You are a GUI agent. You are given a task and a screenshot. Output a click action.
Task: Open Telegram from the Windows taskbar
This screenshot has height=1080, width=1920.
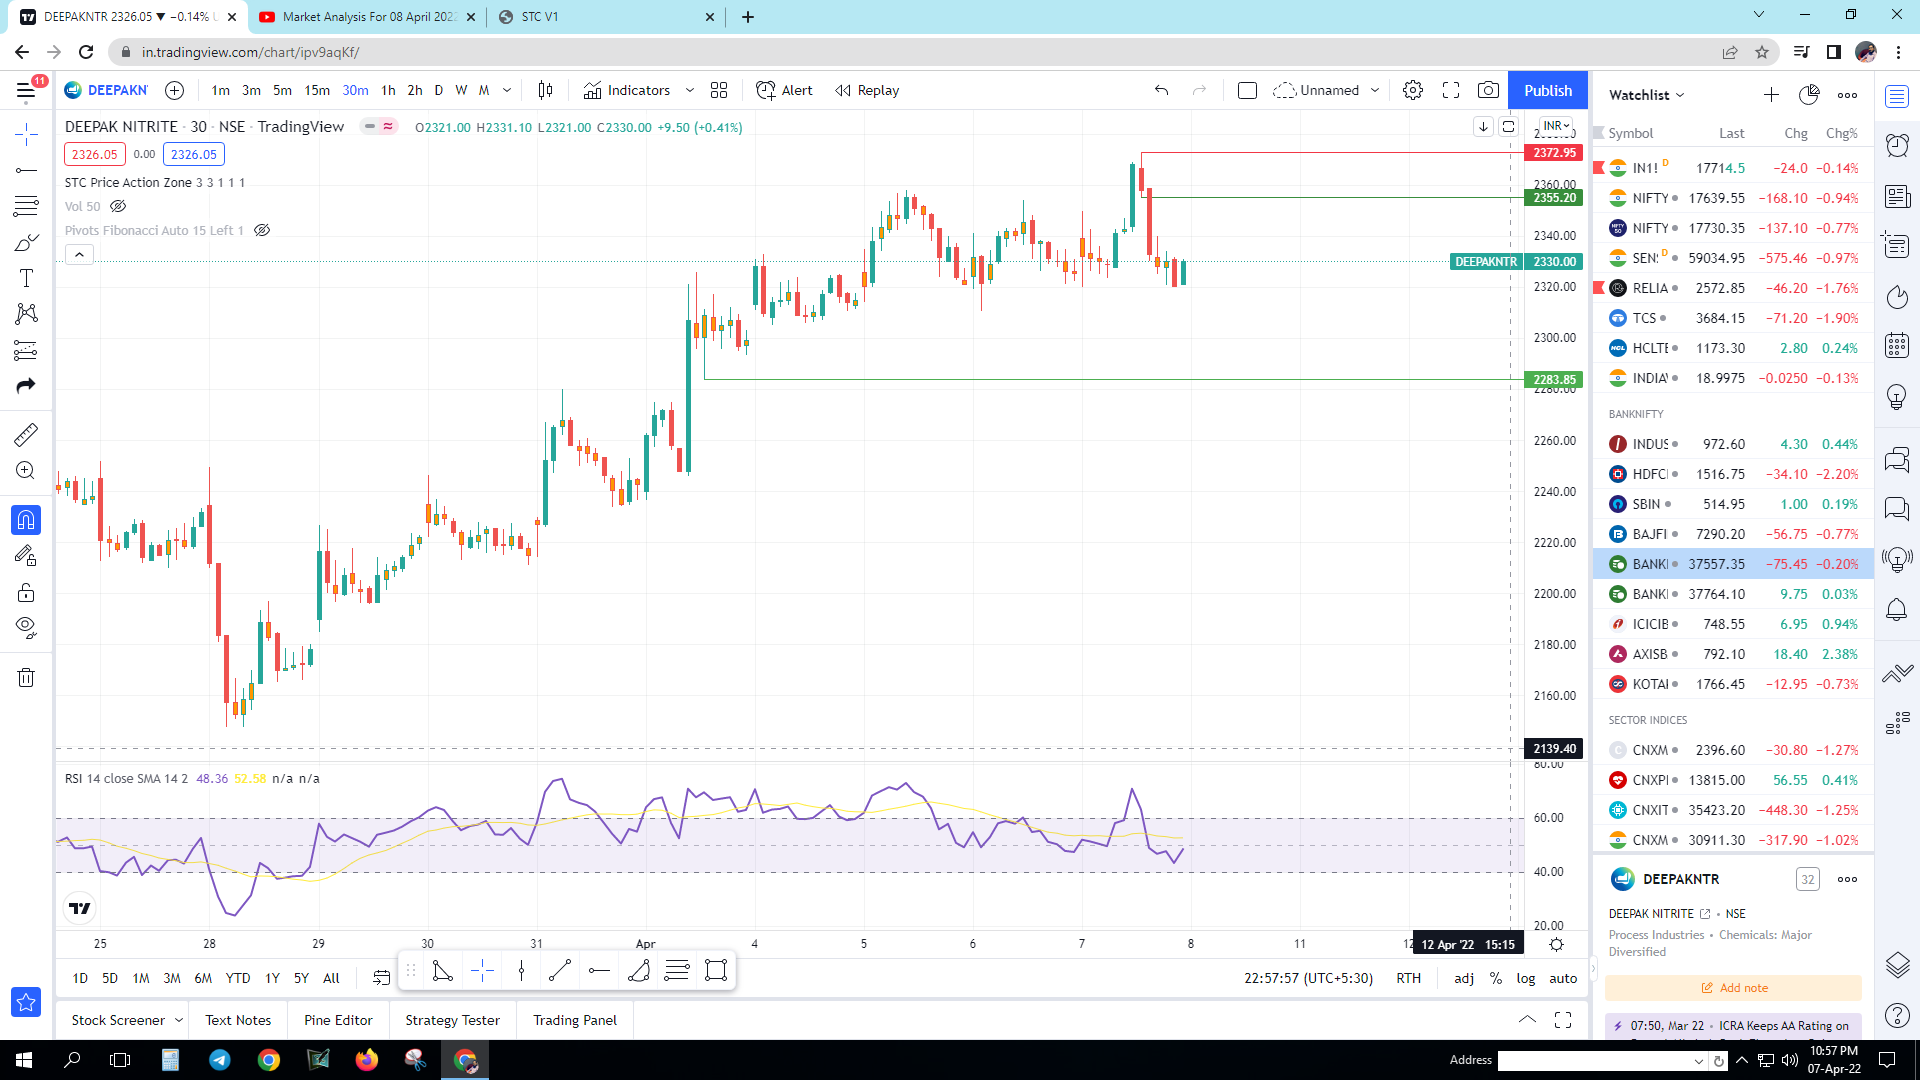(x=219, y=1060)
